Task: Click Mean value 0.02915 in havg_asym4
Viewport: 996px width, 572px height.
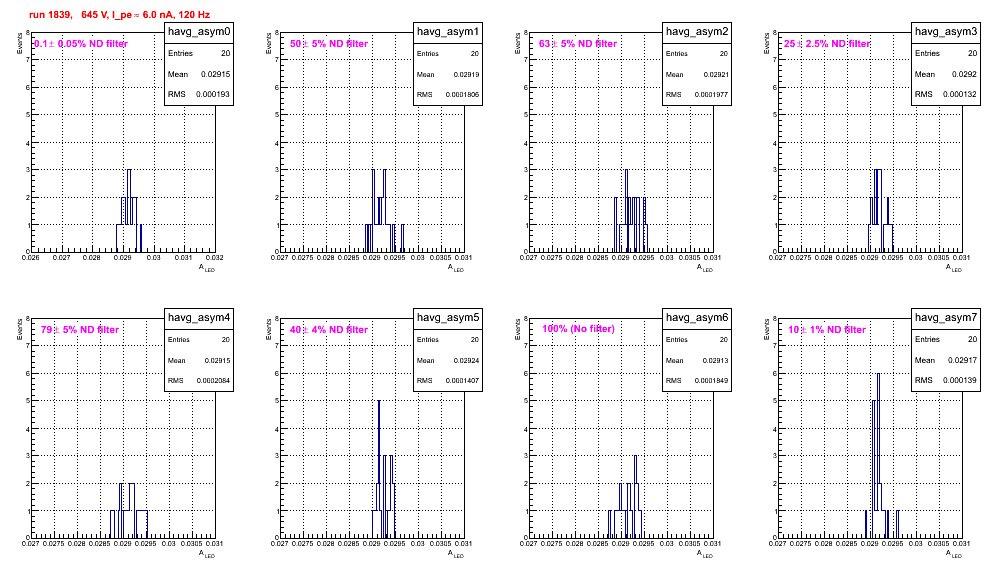Action: [x=217, y=361]
